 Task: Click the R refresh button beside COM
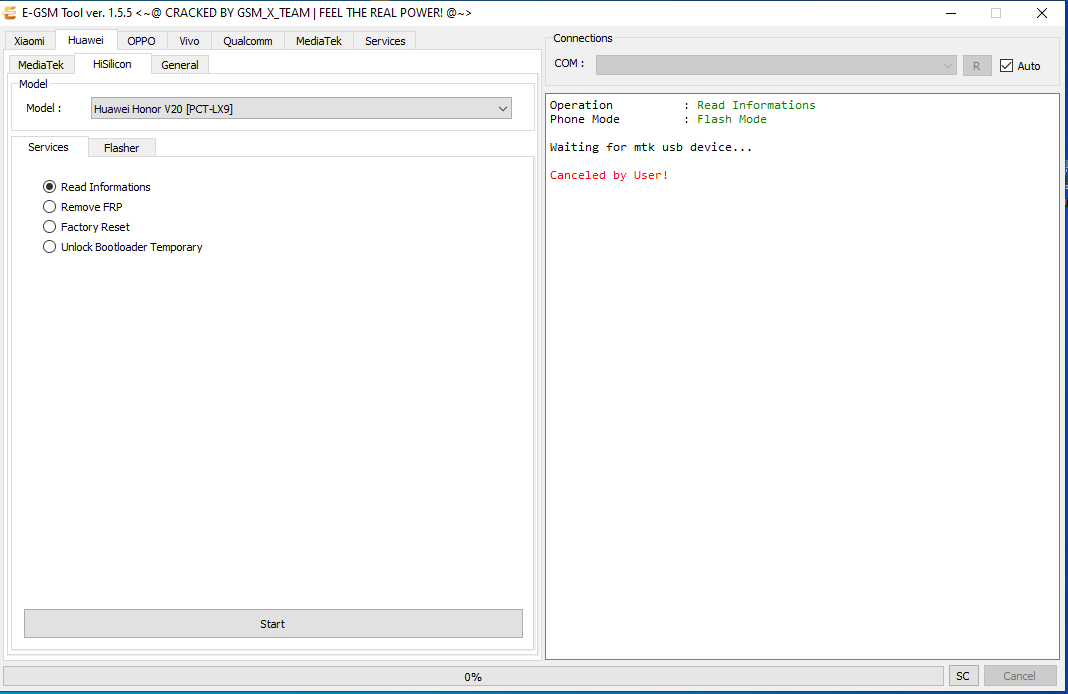pos(977,64)
